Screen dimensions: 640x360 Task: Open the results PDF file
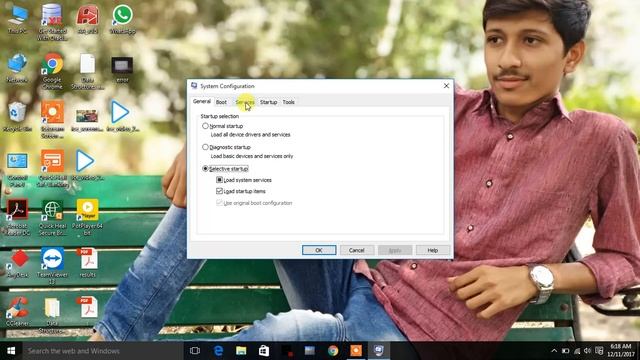click(x=87, y=263)
